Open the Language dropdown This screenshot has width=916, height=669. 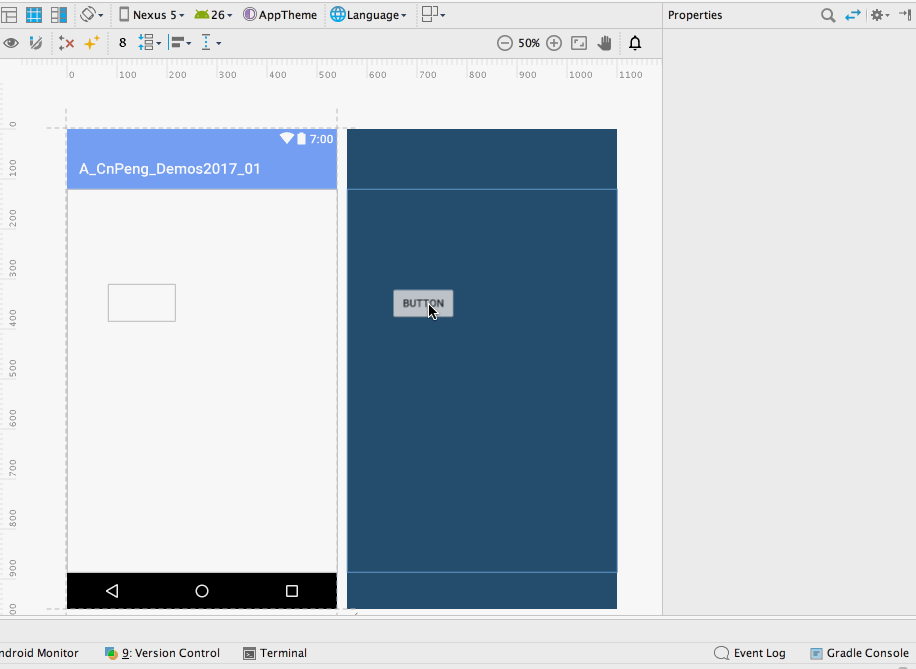point(368,15)
